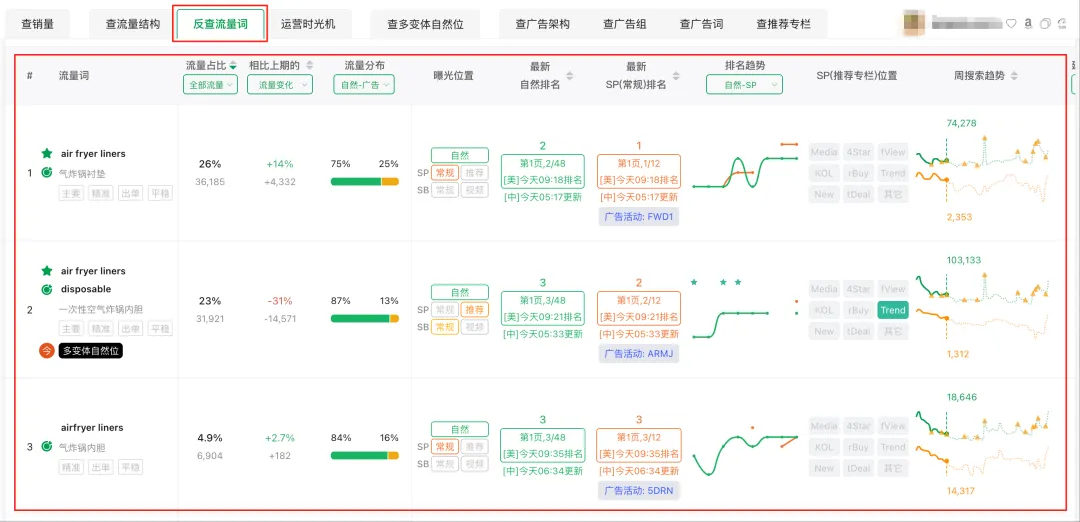The height and width of the screenshot is (522, 1080).
Task: Switch to 查销量 tab
Action: click(37, 24)
